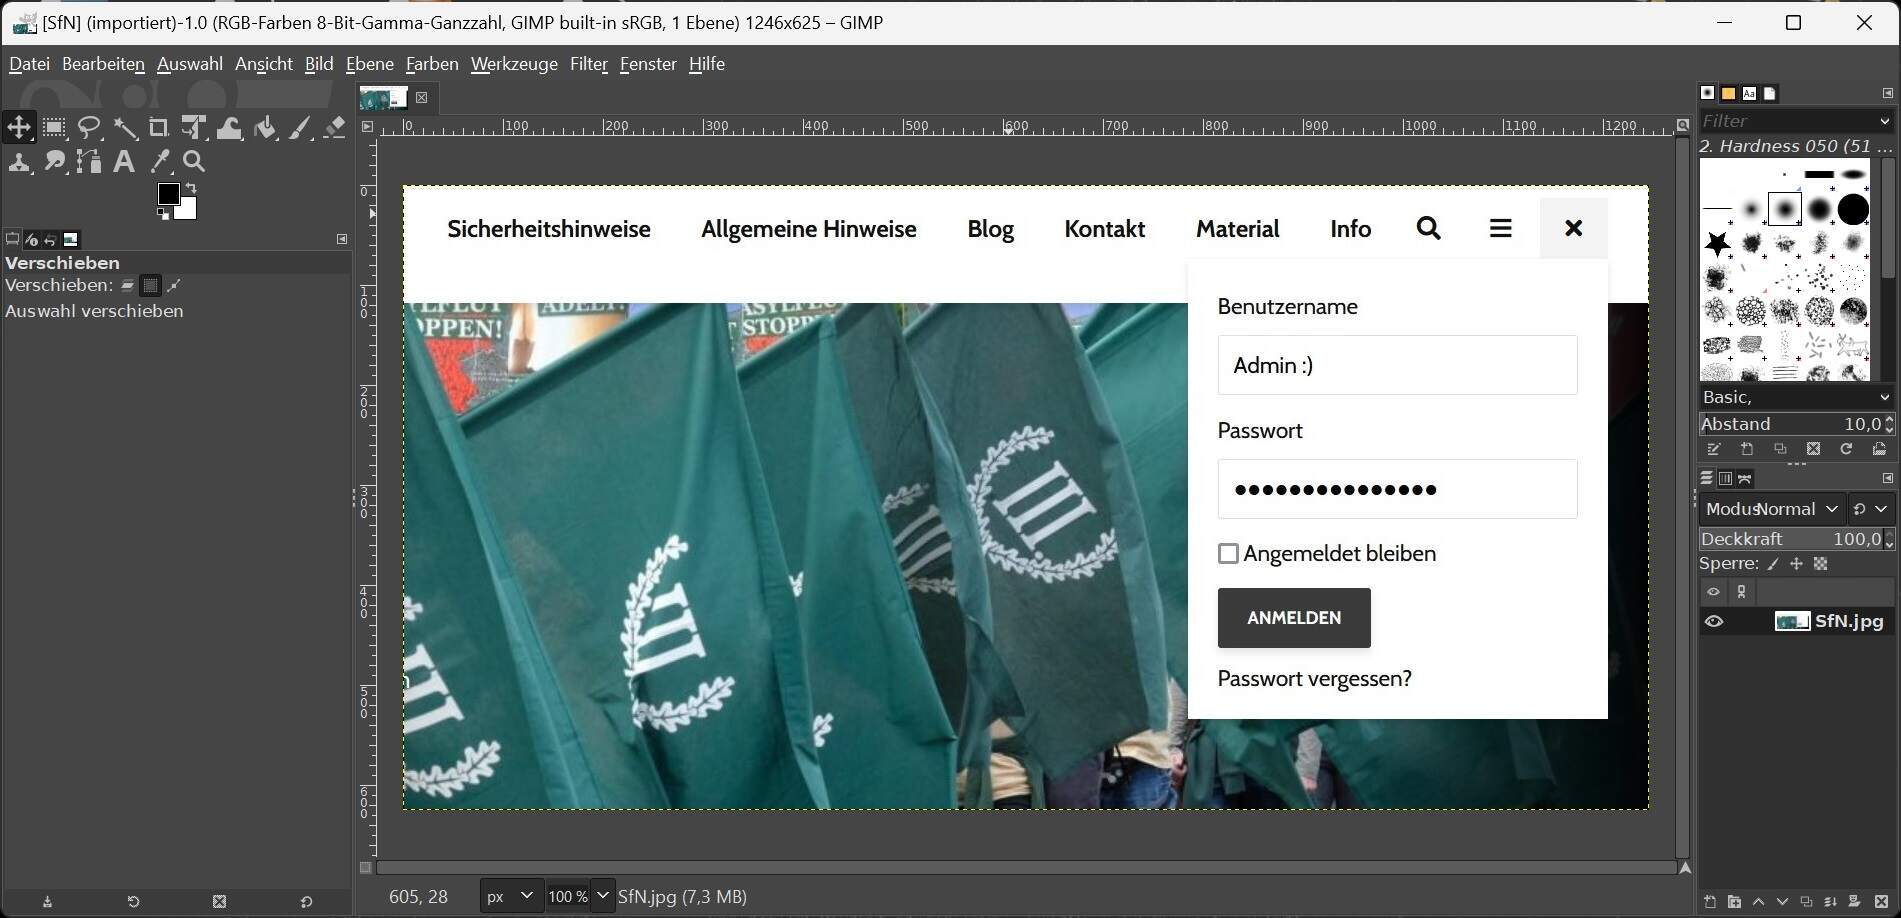
Task: Select the Paintbrush tool
Action: point(300,127)
